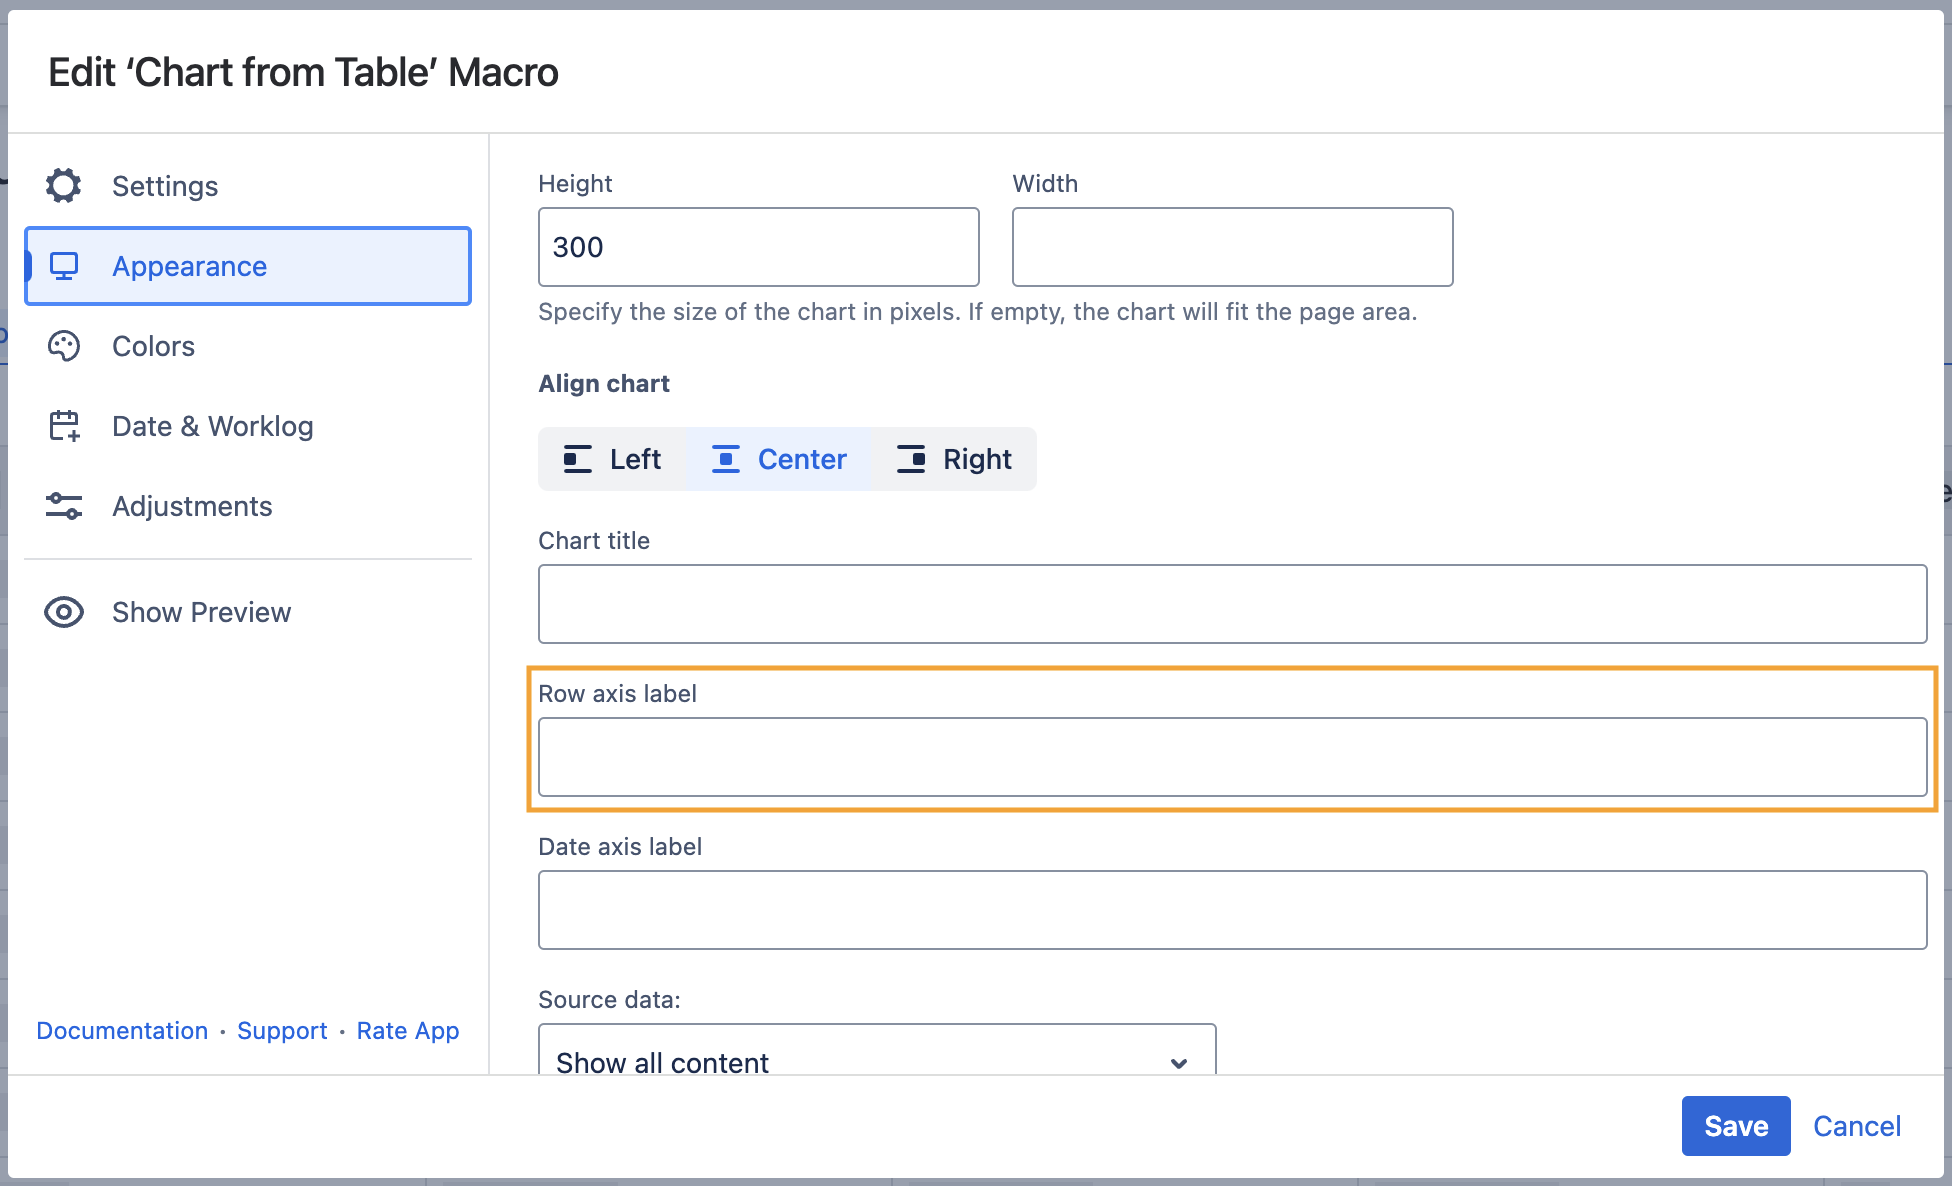Click the Show Preview eye icon
This screenshot has width=1952, height=1186.
pos(64,612)
